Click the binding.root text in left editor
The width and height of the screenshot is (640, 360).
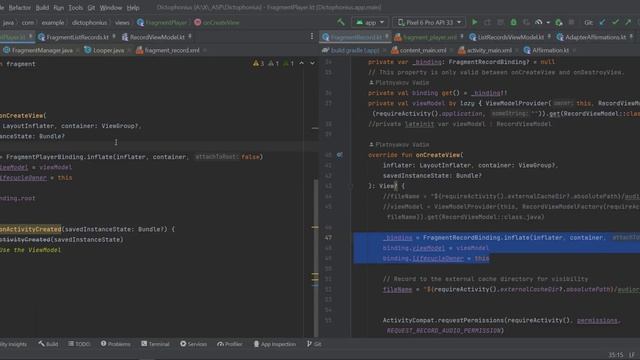[18, 198]
